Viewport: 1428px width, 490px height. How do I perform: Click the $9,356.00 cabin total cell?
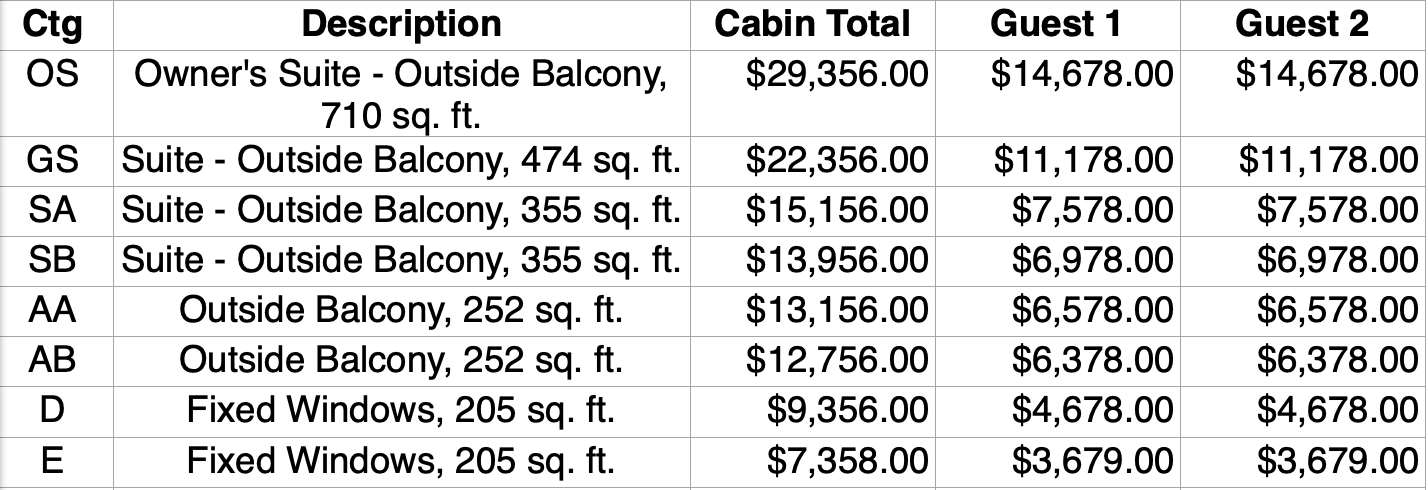[847, 410]
